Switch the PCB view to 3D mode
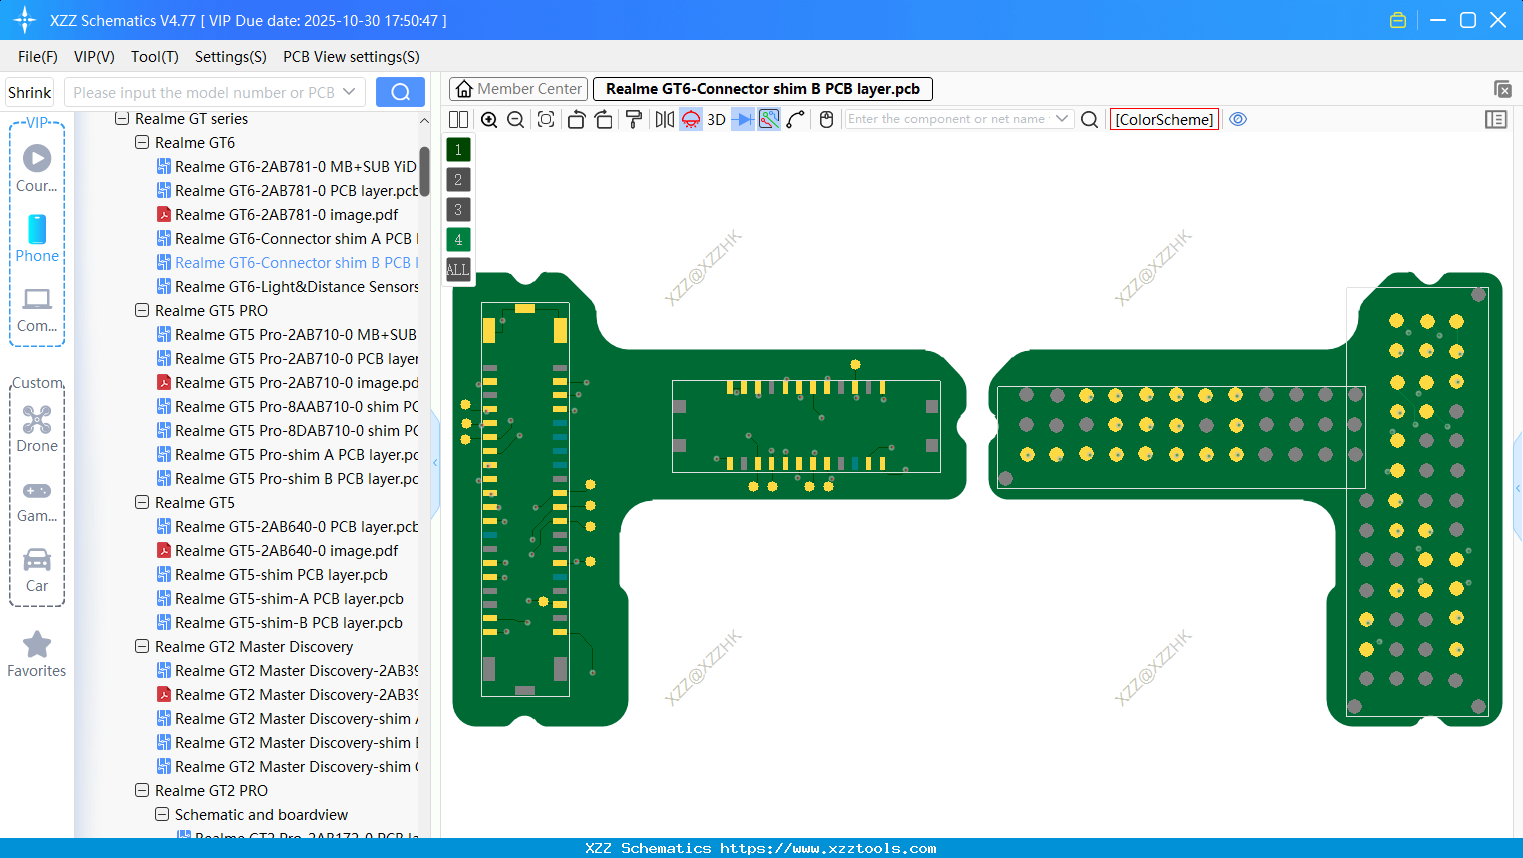This screenshot has width=1523, height=858. click(x=715, y=119)
